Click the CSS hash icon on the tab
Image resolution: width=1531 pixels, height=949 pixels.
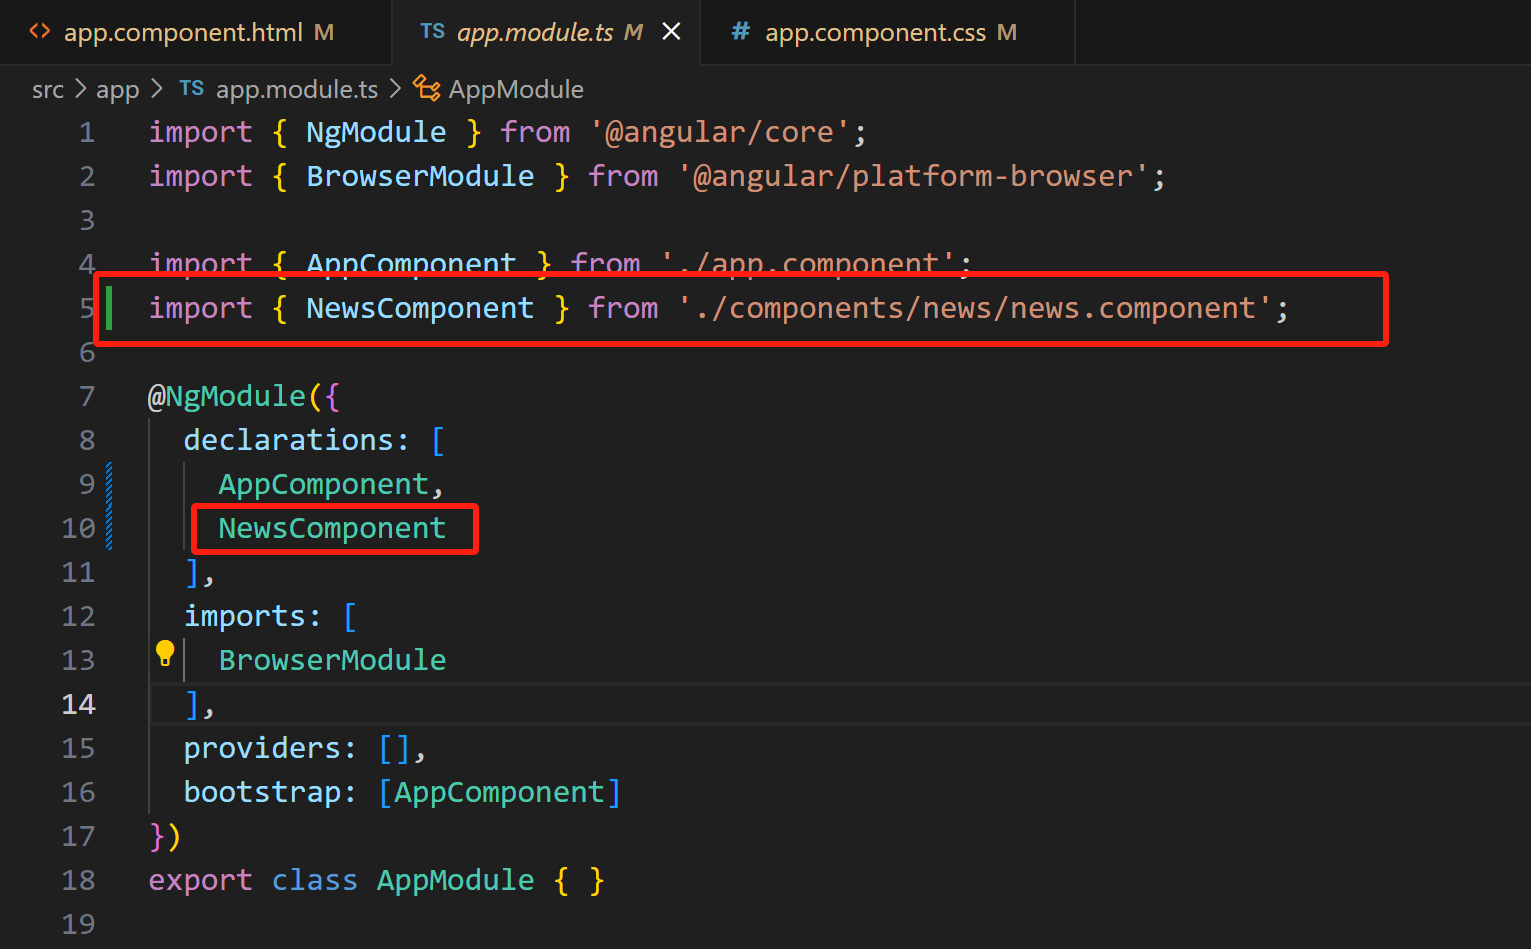tap(740, 32)
